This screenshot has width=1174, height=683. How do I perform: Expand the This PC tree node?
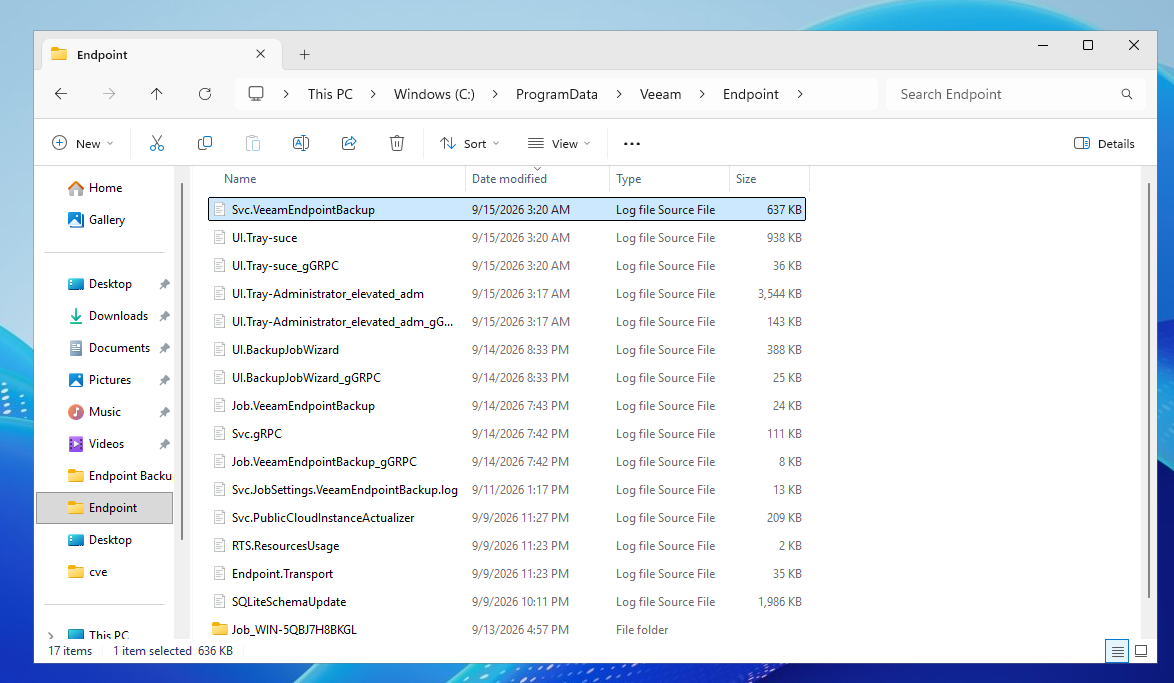coord(51,636)
